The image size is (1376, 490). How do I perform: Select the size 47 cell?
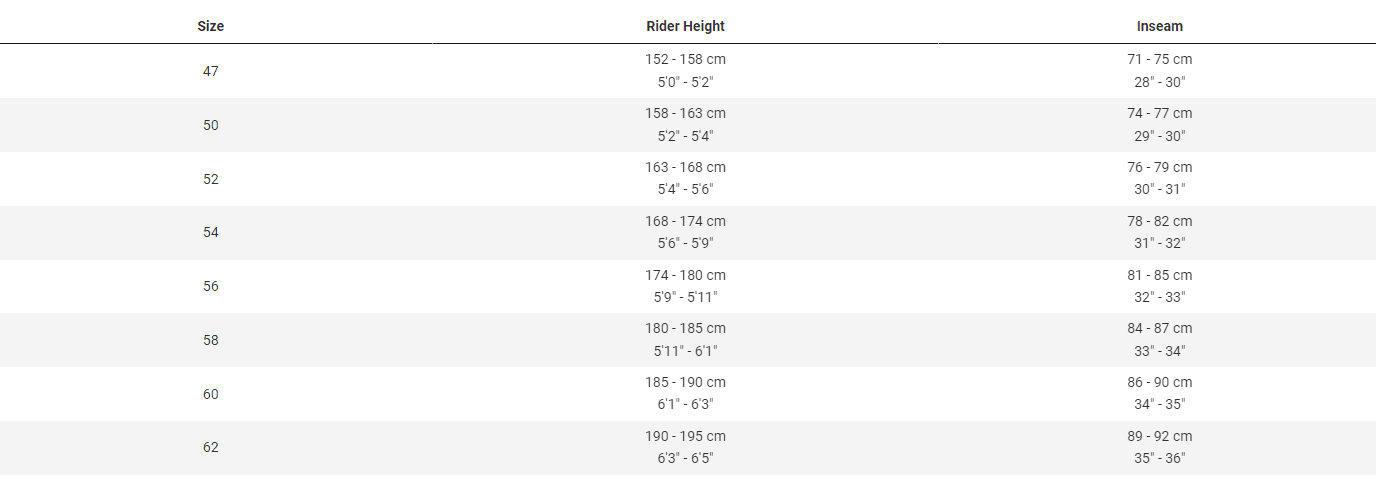[x=210, y=71]
